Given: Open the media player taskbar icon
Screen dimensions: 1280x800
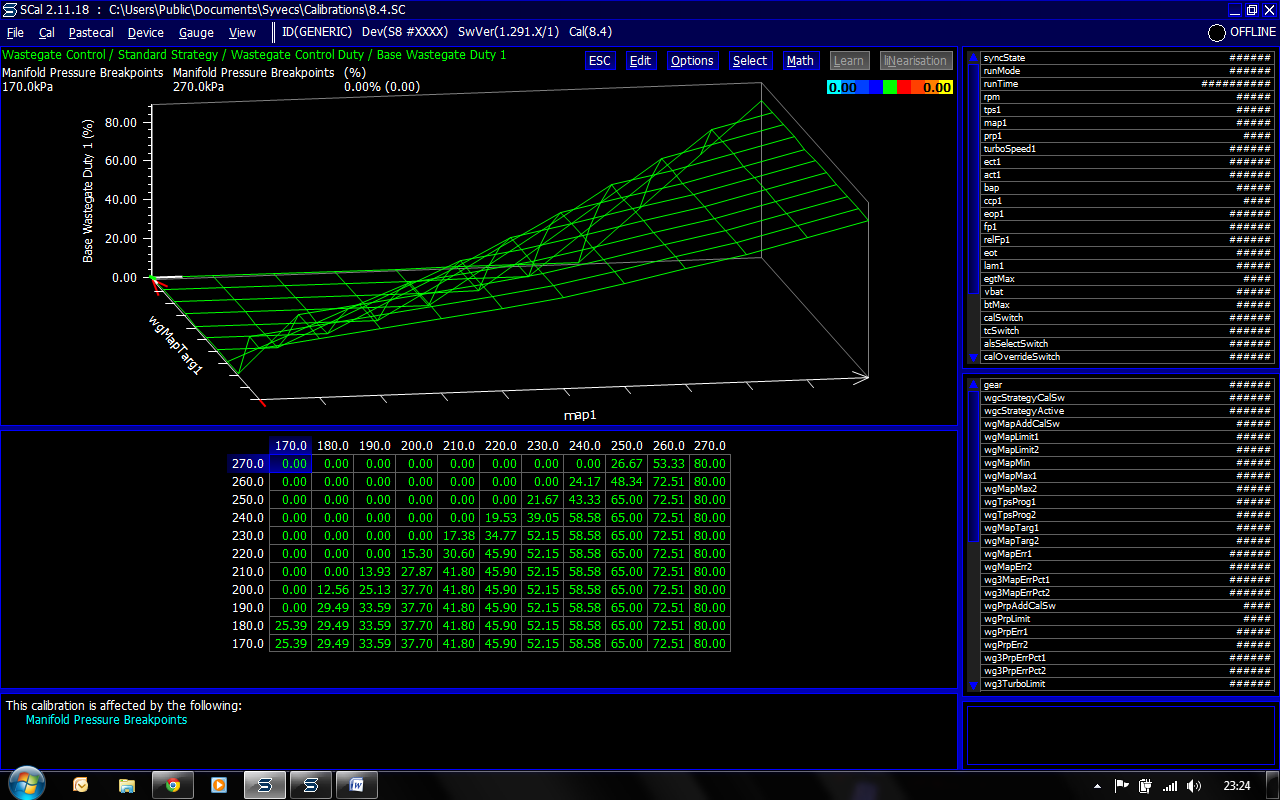Looking at the screenshot, I should click(219, 785).
